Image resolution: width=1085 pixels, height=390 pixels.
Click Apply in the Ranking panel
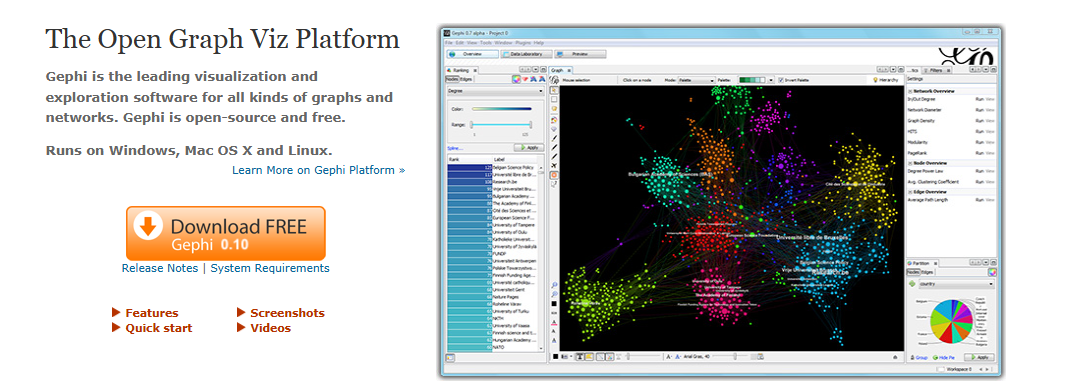click(x=529, y=147)
